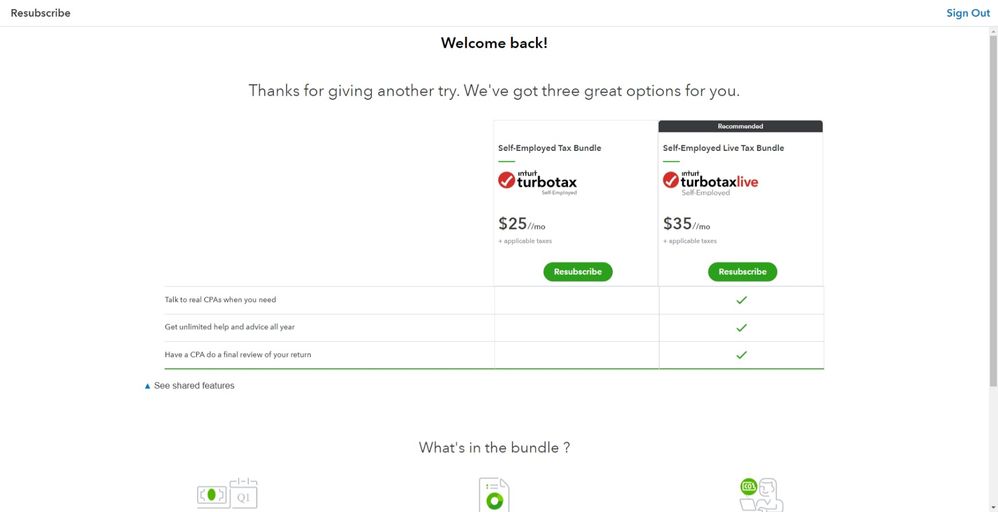The height and width of the screenshot is (512, 998).
Task: Click the TurboTax Live Self-Employed logo
Action: [x=709, y=182]
